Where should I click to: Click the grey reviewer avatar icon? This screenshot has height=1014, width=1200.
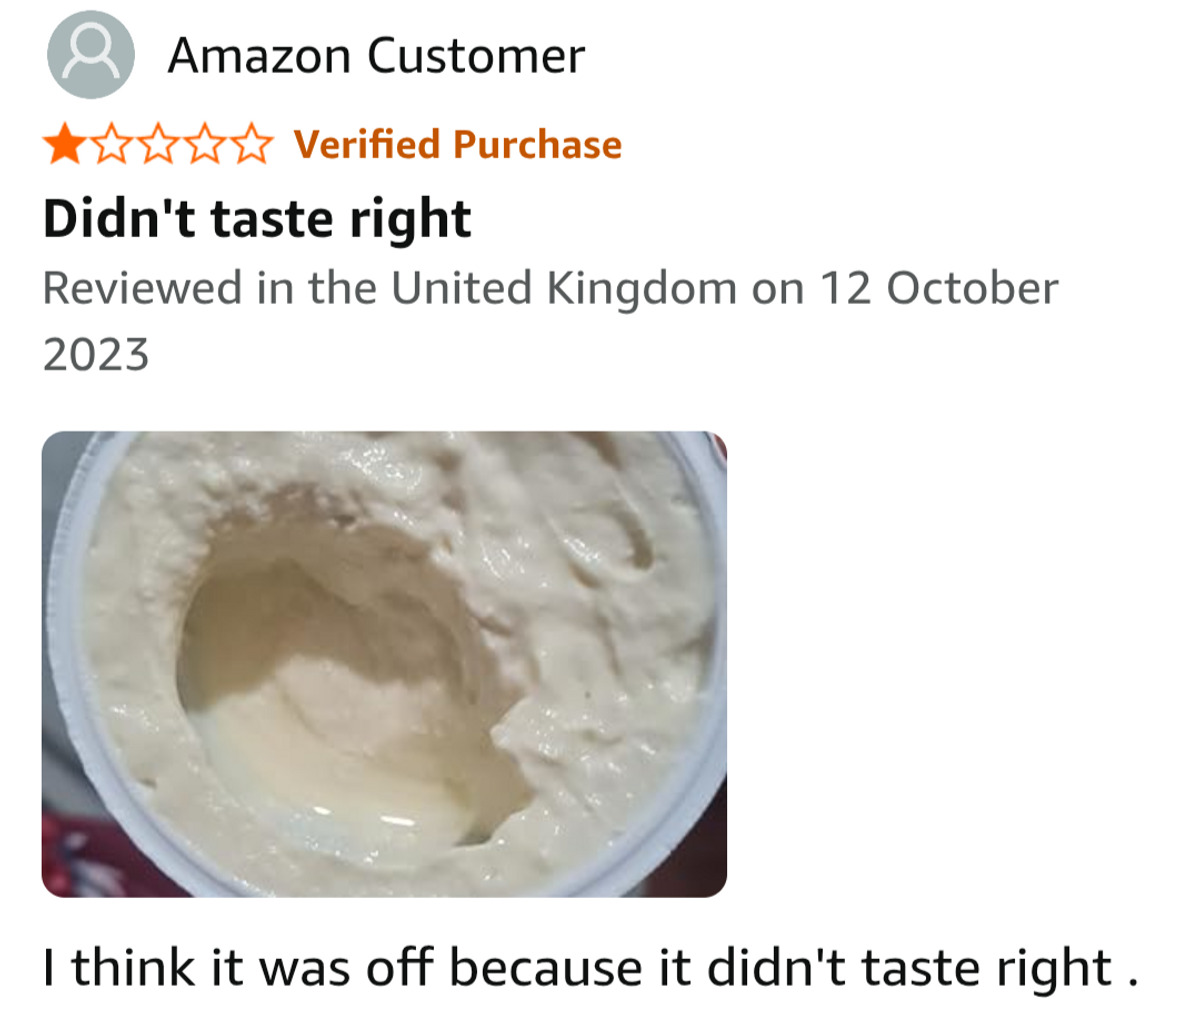pos(90,55)
